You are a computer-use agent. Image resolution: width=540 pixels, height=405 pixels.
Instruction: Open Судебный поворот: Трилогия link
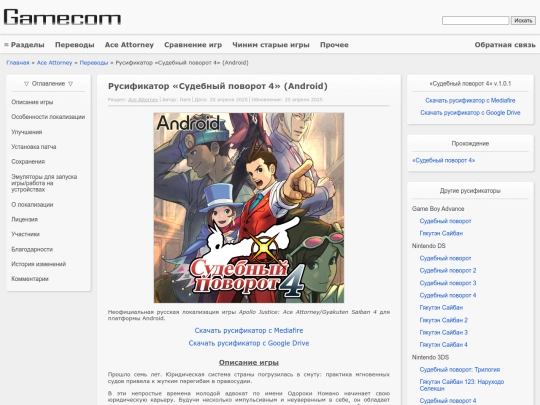pos(460,370)
